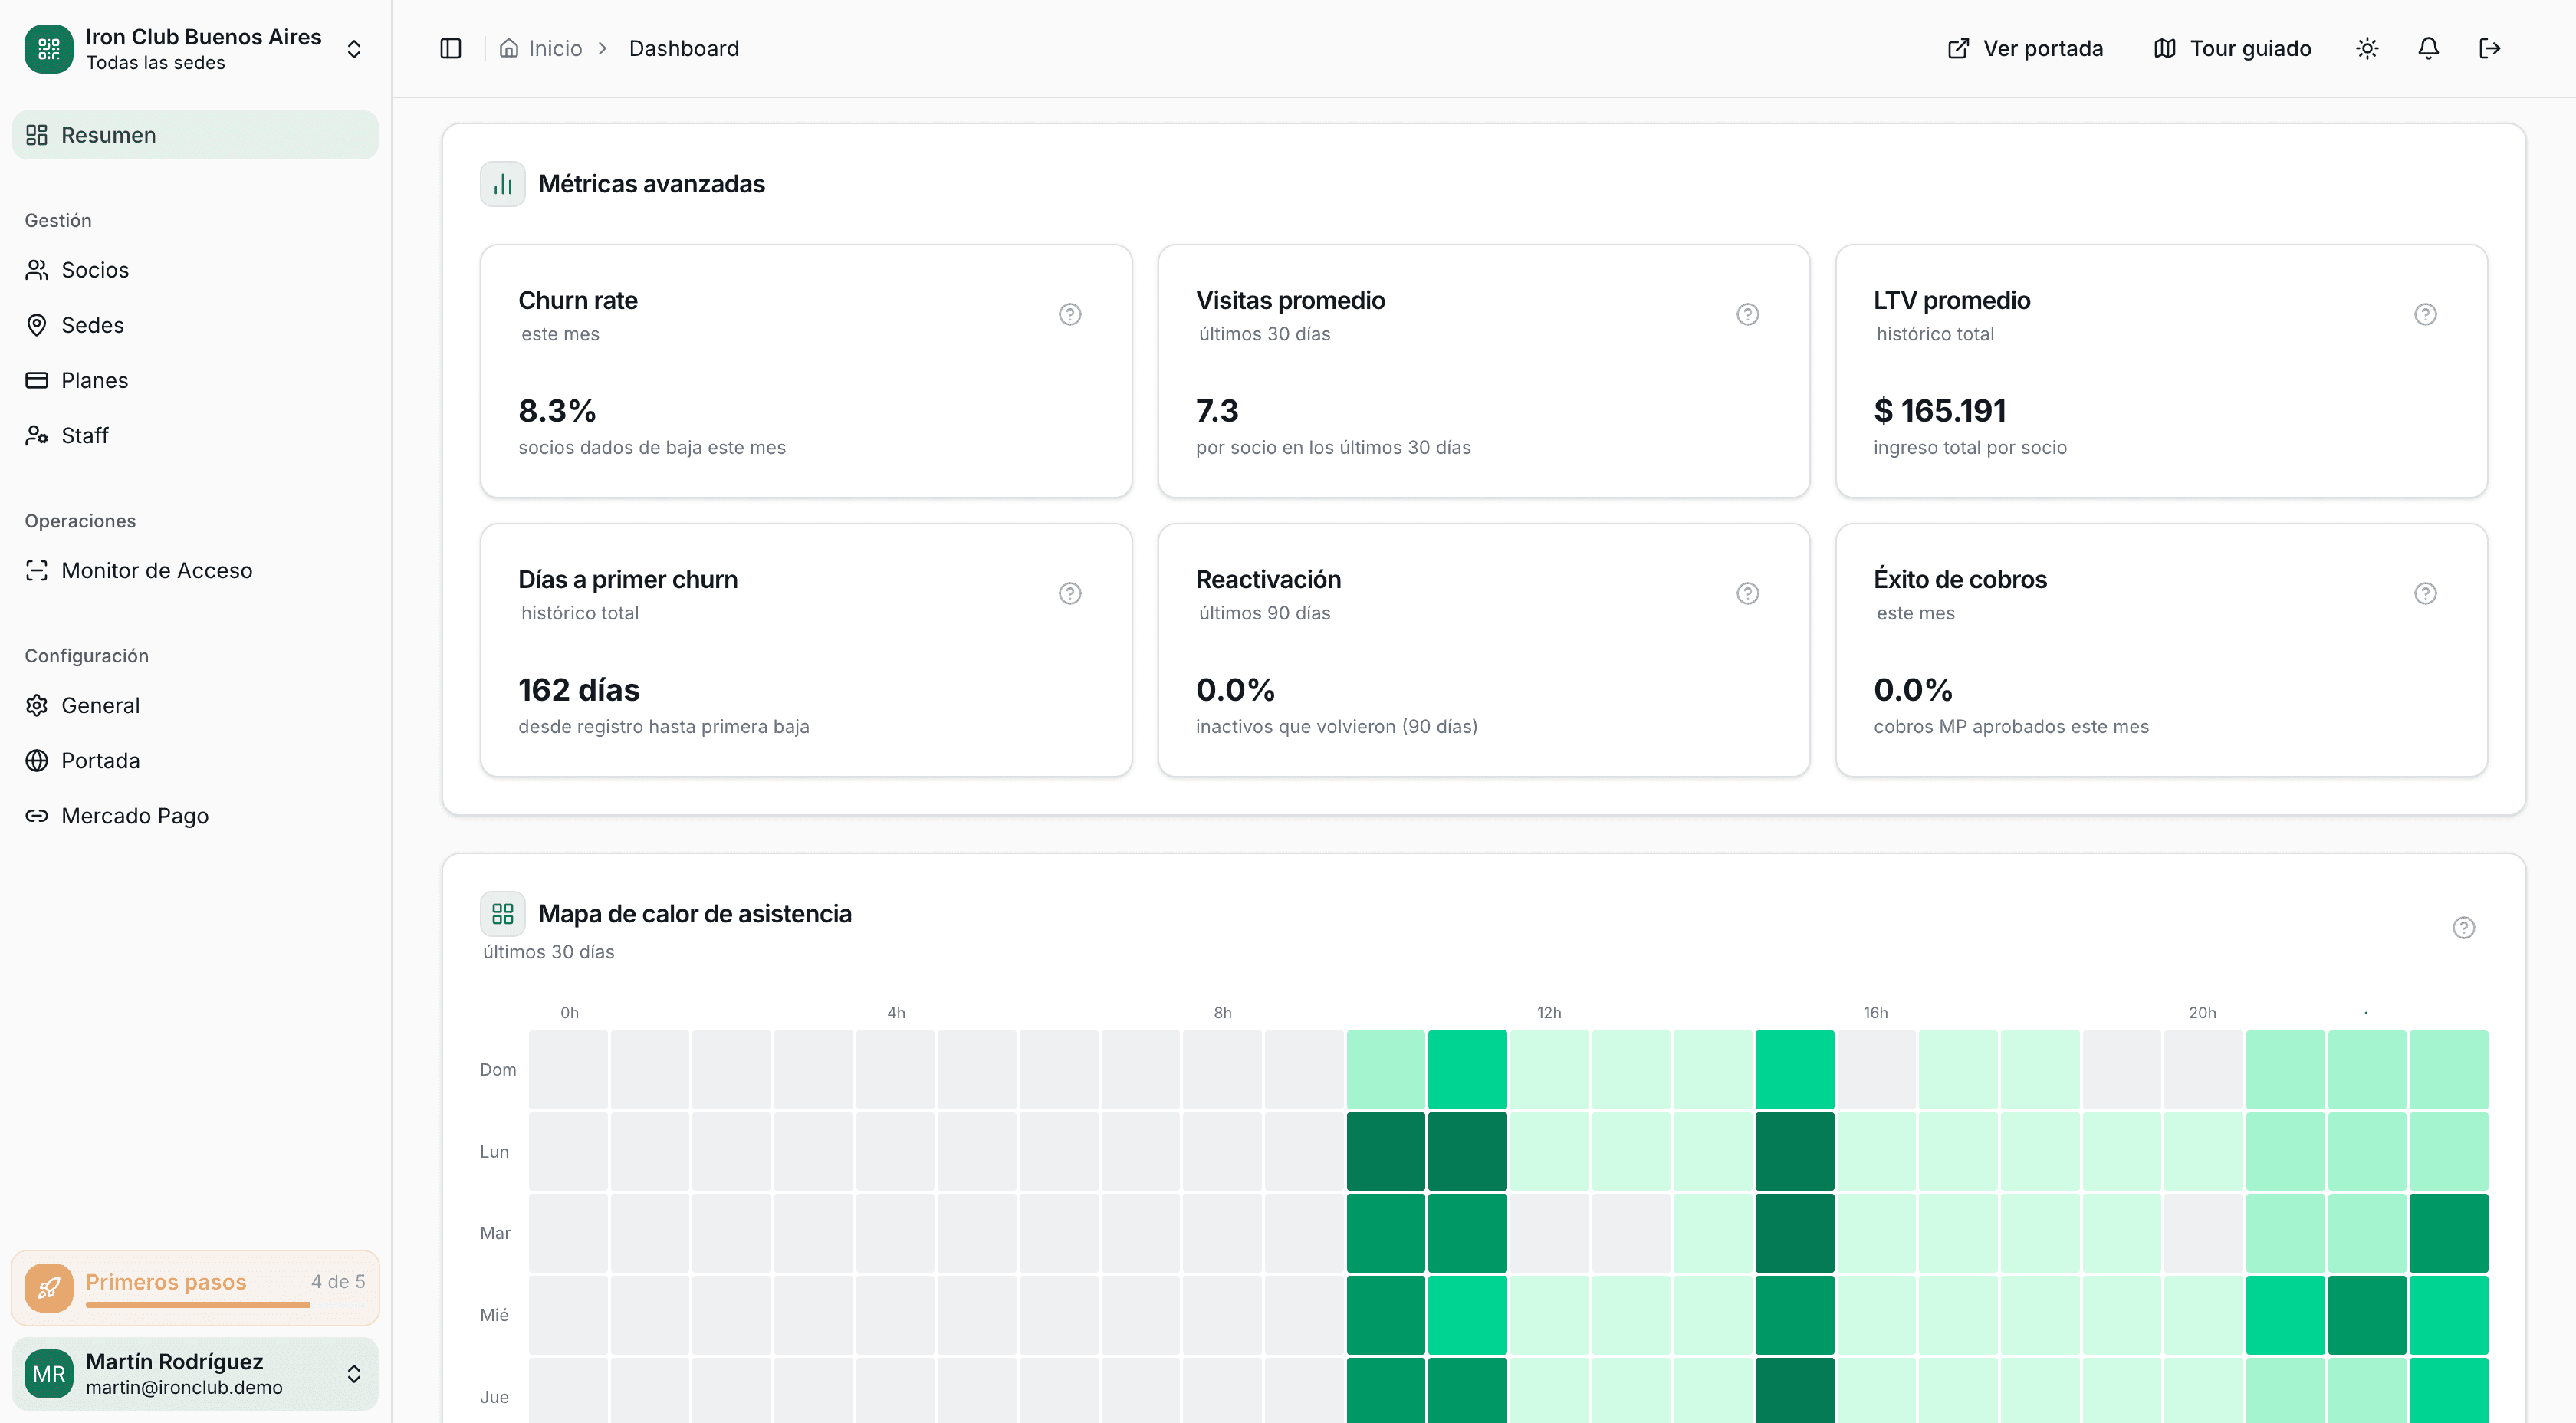Expand the Martín Rodríguez user menu
2576x1423 pixels.
pyautogui.click(x=354, y=1373)
